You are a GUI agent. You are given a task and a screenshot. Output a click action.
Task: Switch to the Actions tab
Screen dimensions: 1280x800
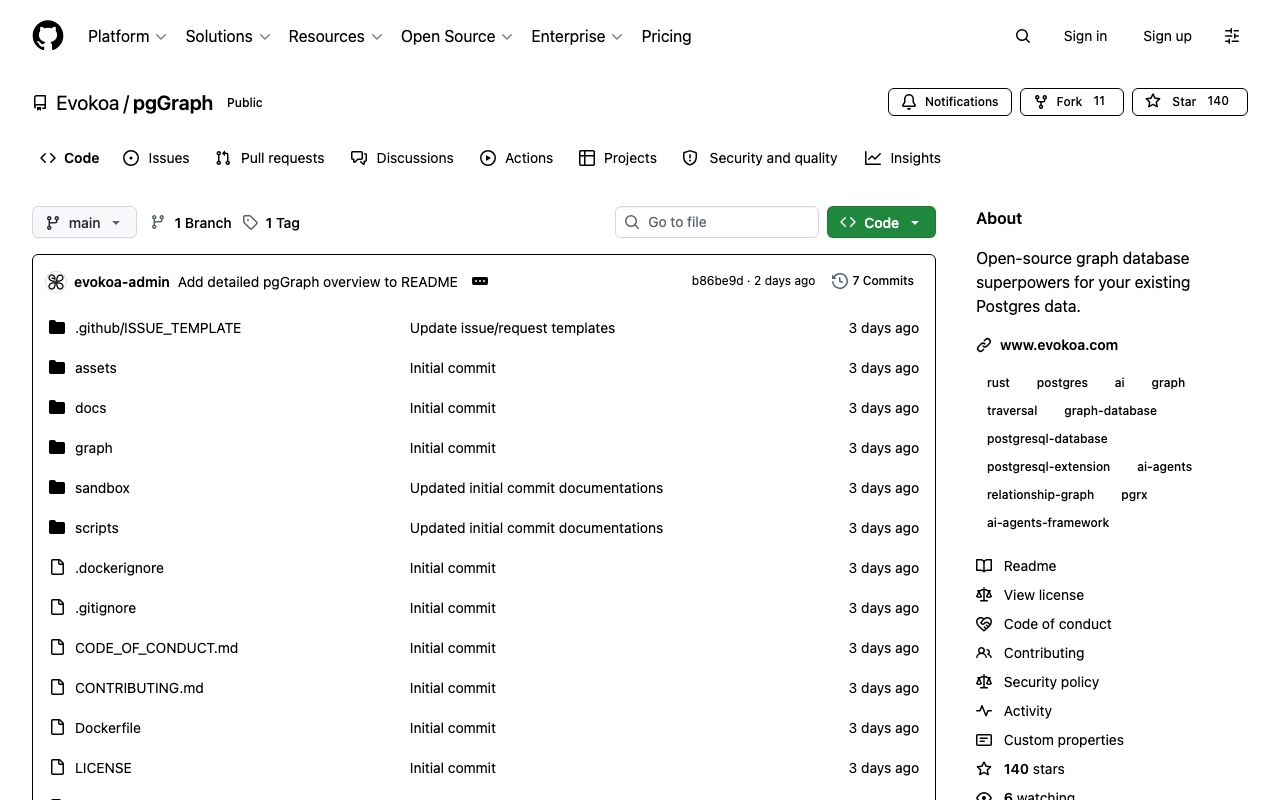(516, 158)
